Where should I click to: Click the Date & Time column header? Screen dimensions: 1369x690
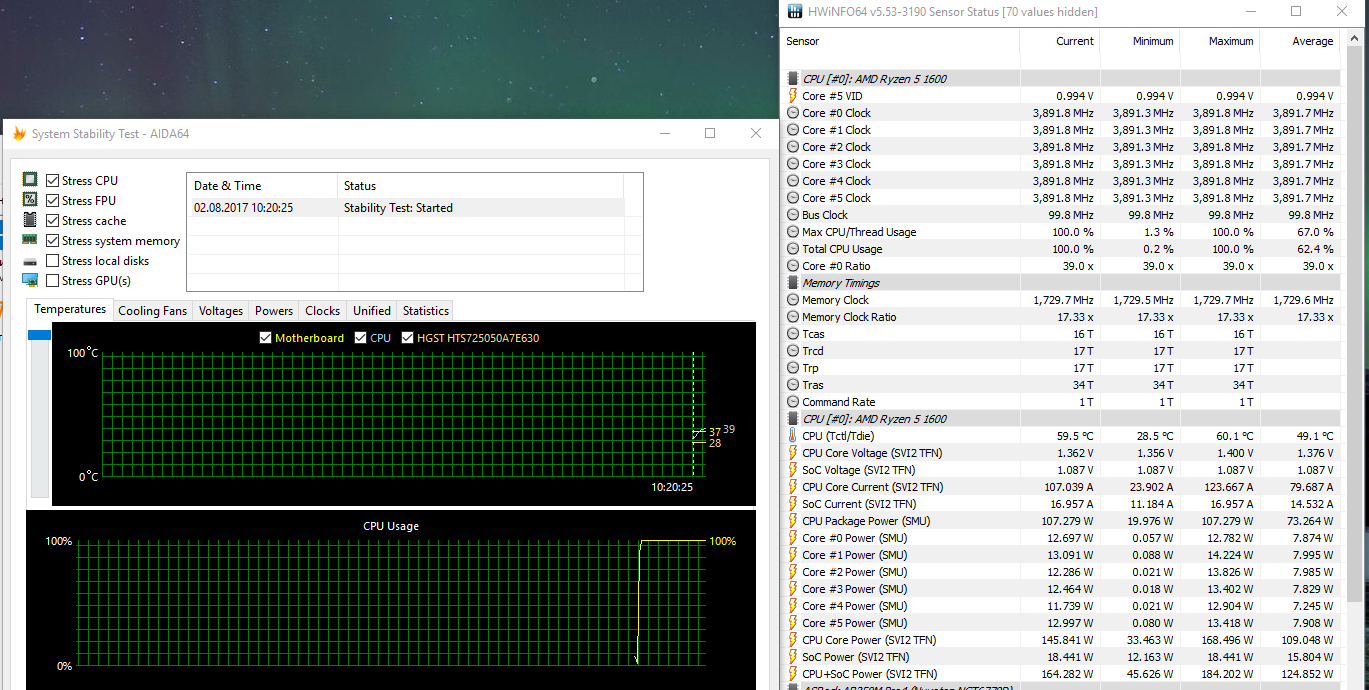pos(262,186)
